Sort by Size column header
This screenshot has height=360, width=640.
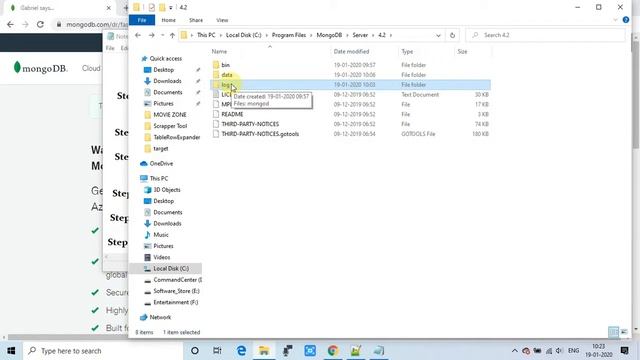click(x=462, y=51)
